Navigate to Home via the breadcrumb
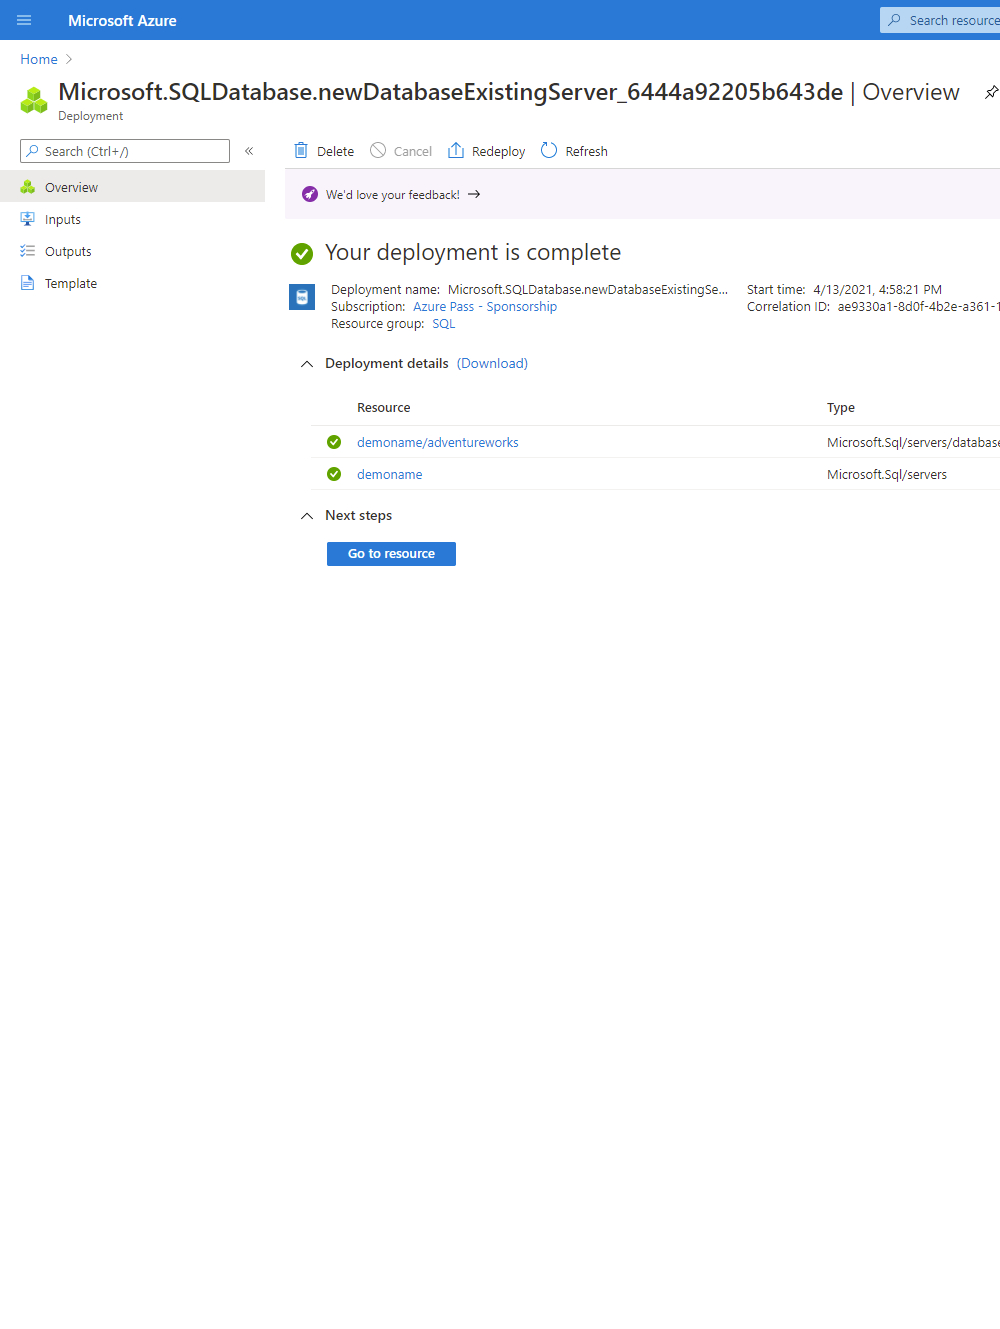The height and width of the screenshot is (1329, 1000). 38,58
